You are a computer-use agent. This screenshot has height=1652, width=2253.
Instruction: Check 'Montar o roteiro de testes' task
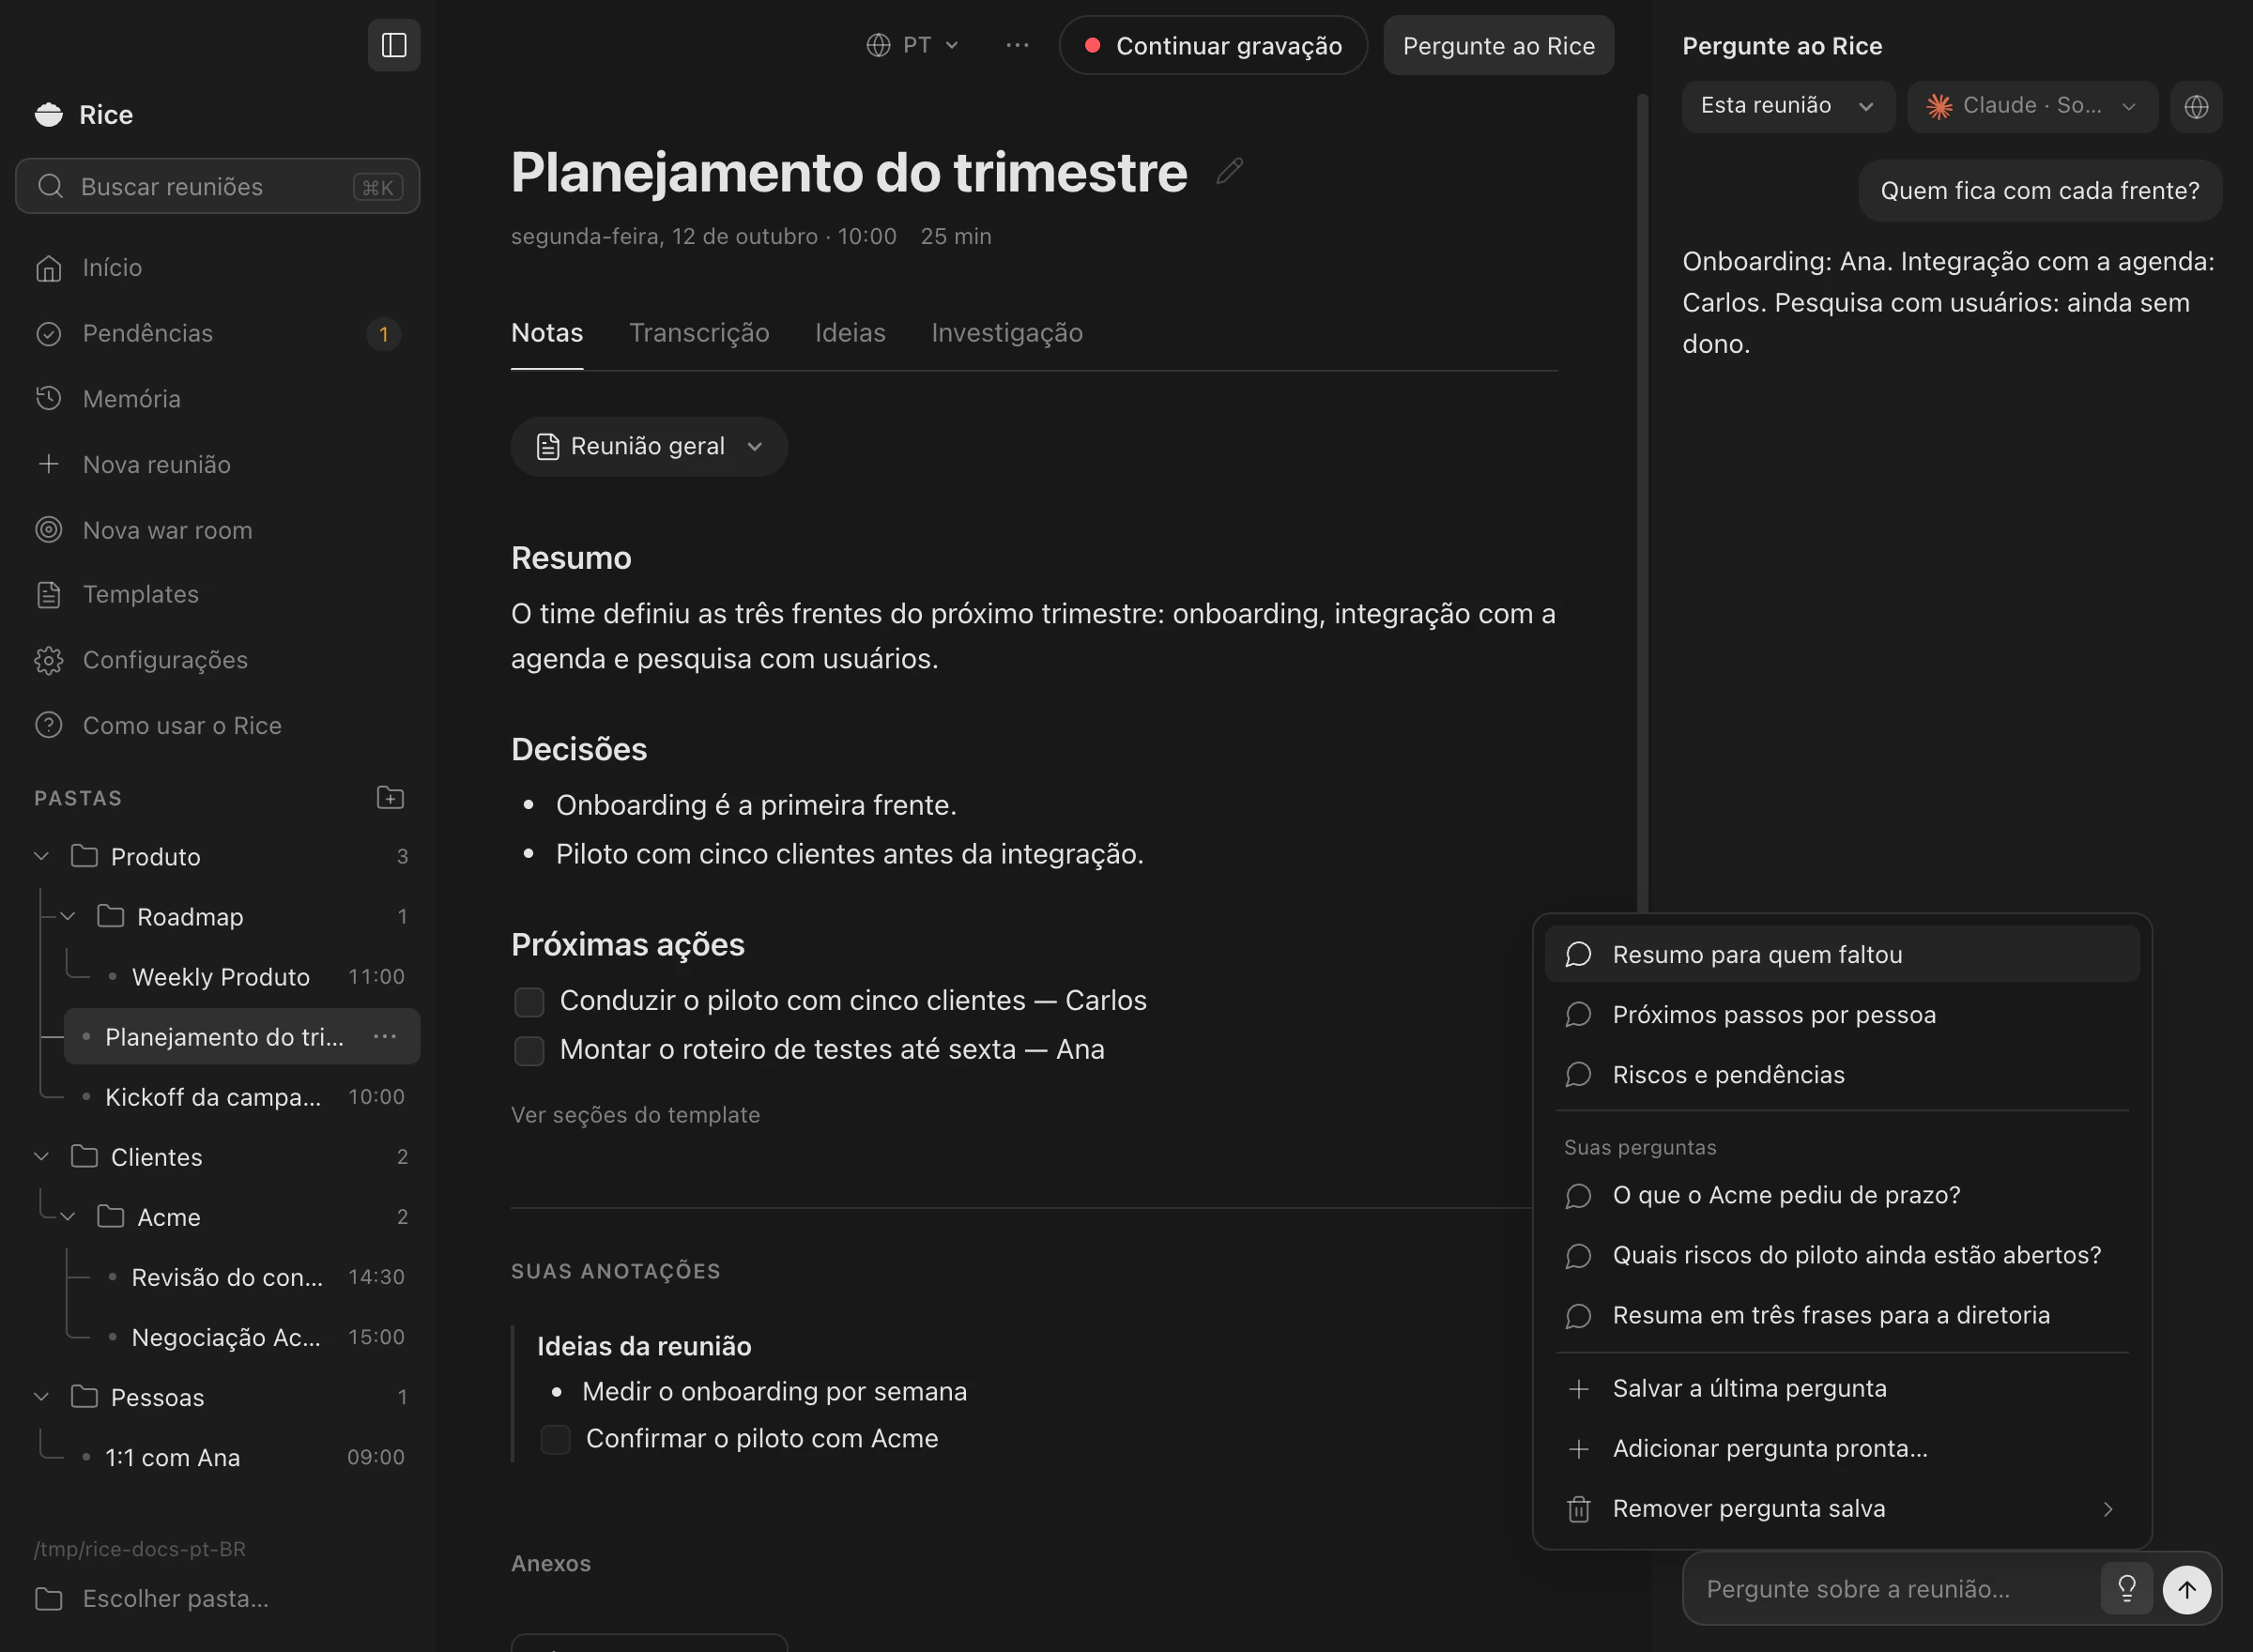(529, 1050)
